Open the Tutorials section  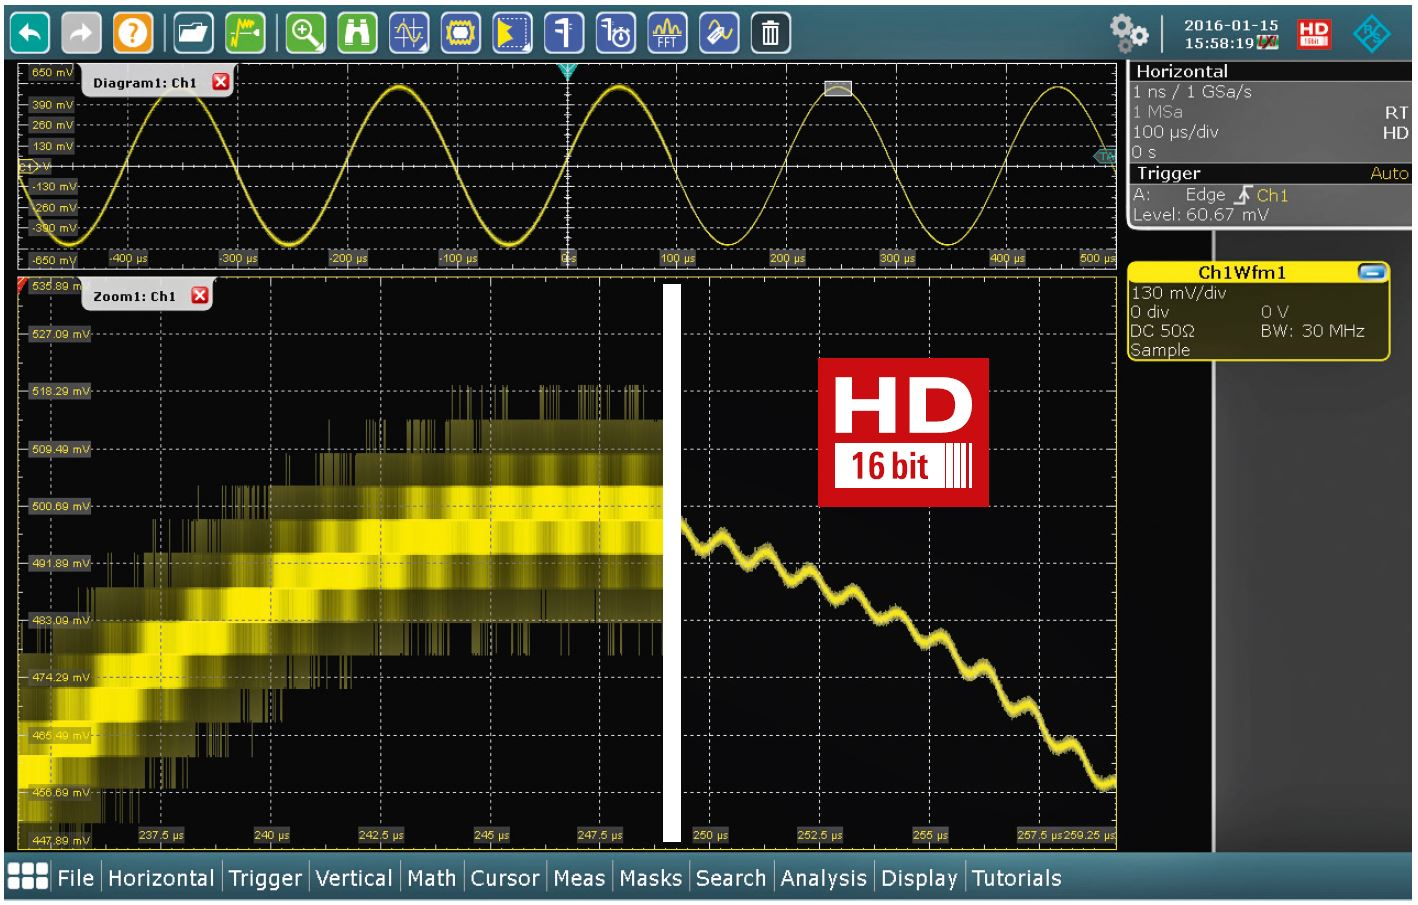tap(1016, 879)
